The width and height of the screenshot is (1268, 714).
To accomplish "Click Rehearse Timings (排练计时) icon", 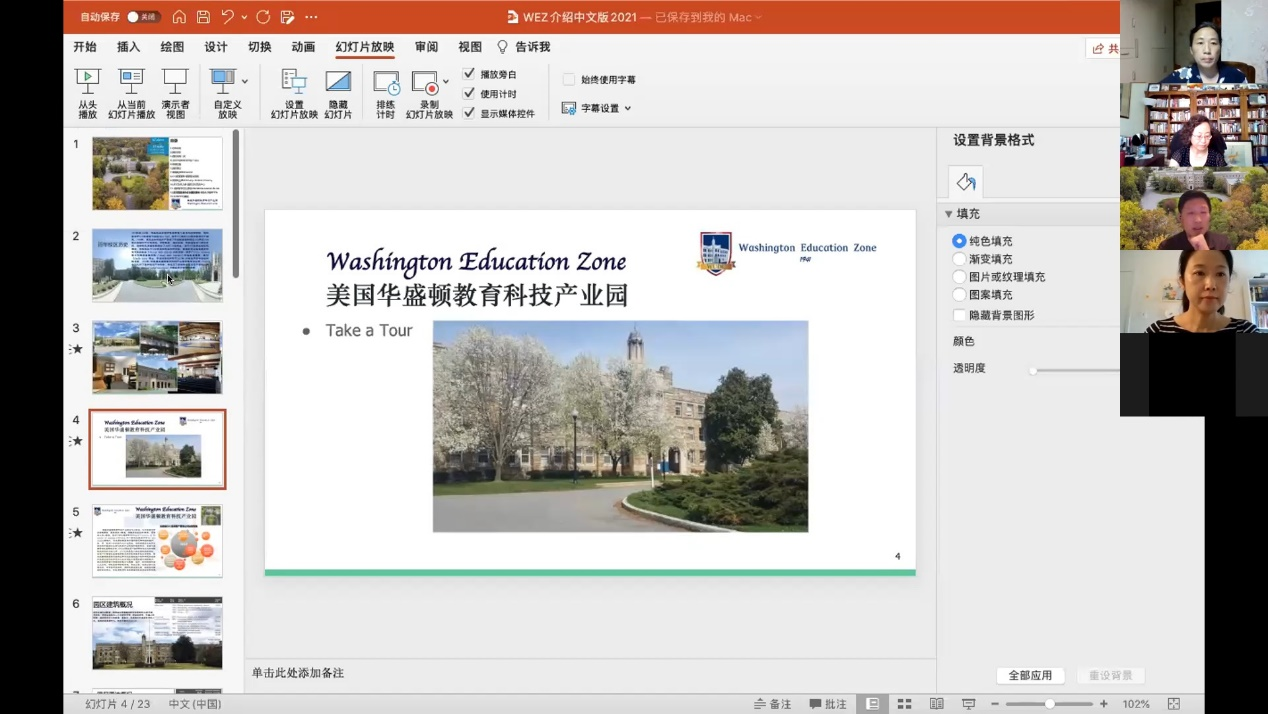I will pyautogui.click(x=386, y=82).
